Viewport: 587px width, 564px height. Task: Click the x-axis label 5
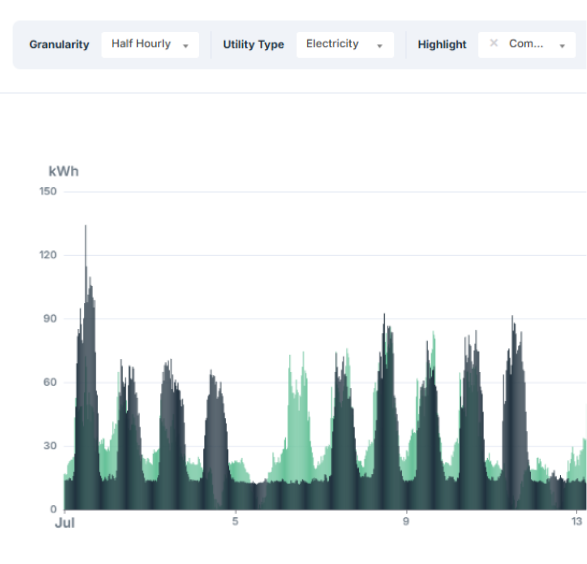point(235,521)
